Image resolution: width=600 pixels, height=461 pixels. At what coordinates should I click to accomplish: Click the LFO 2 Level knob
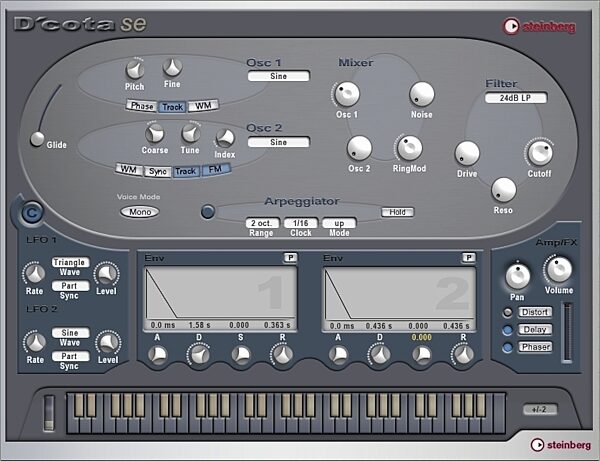[108, 343]
